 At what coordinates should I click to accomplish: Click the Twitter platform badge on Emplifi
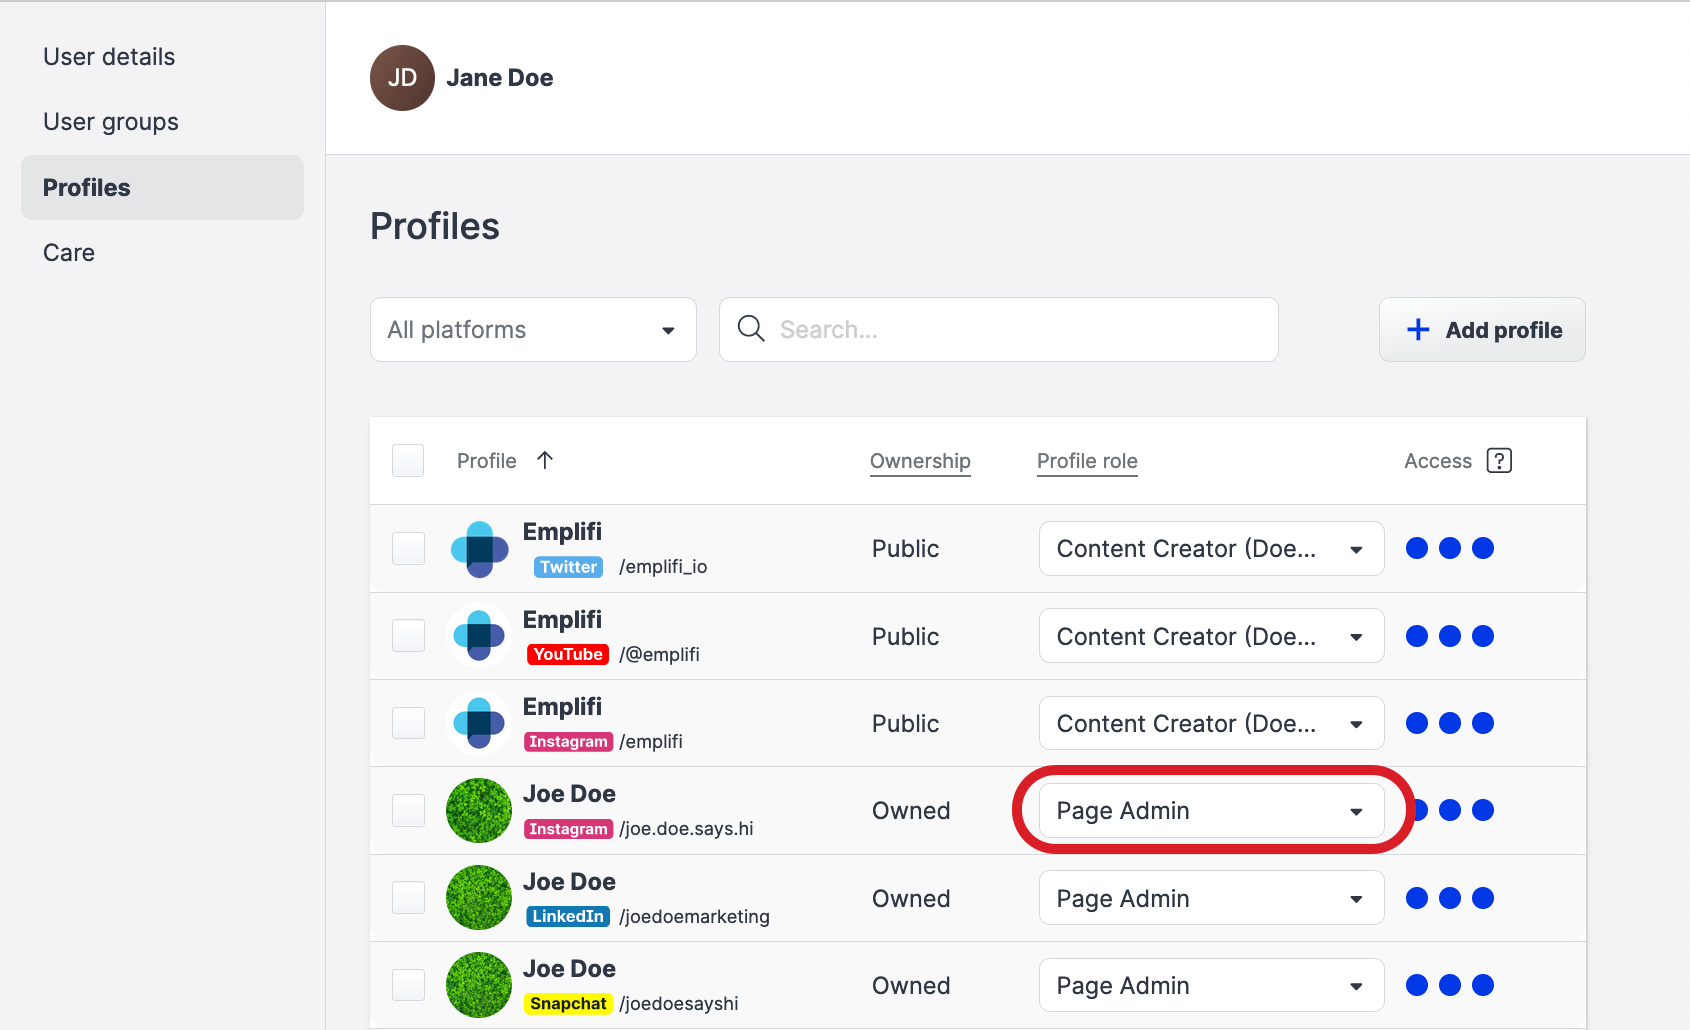coord(567,566)
